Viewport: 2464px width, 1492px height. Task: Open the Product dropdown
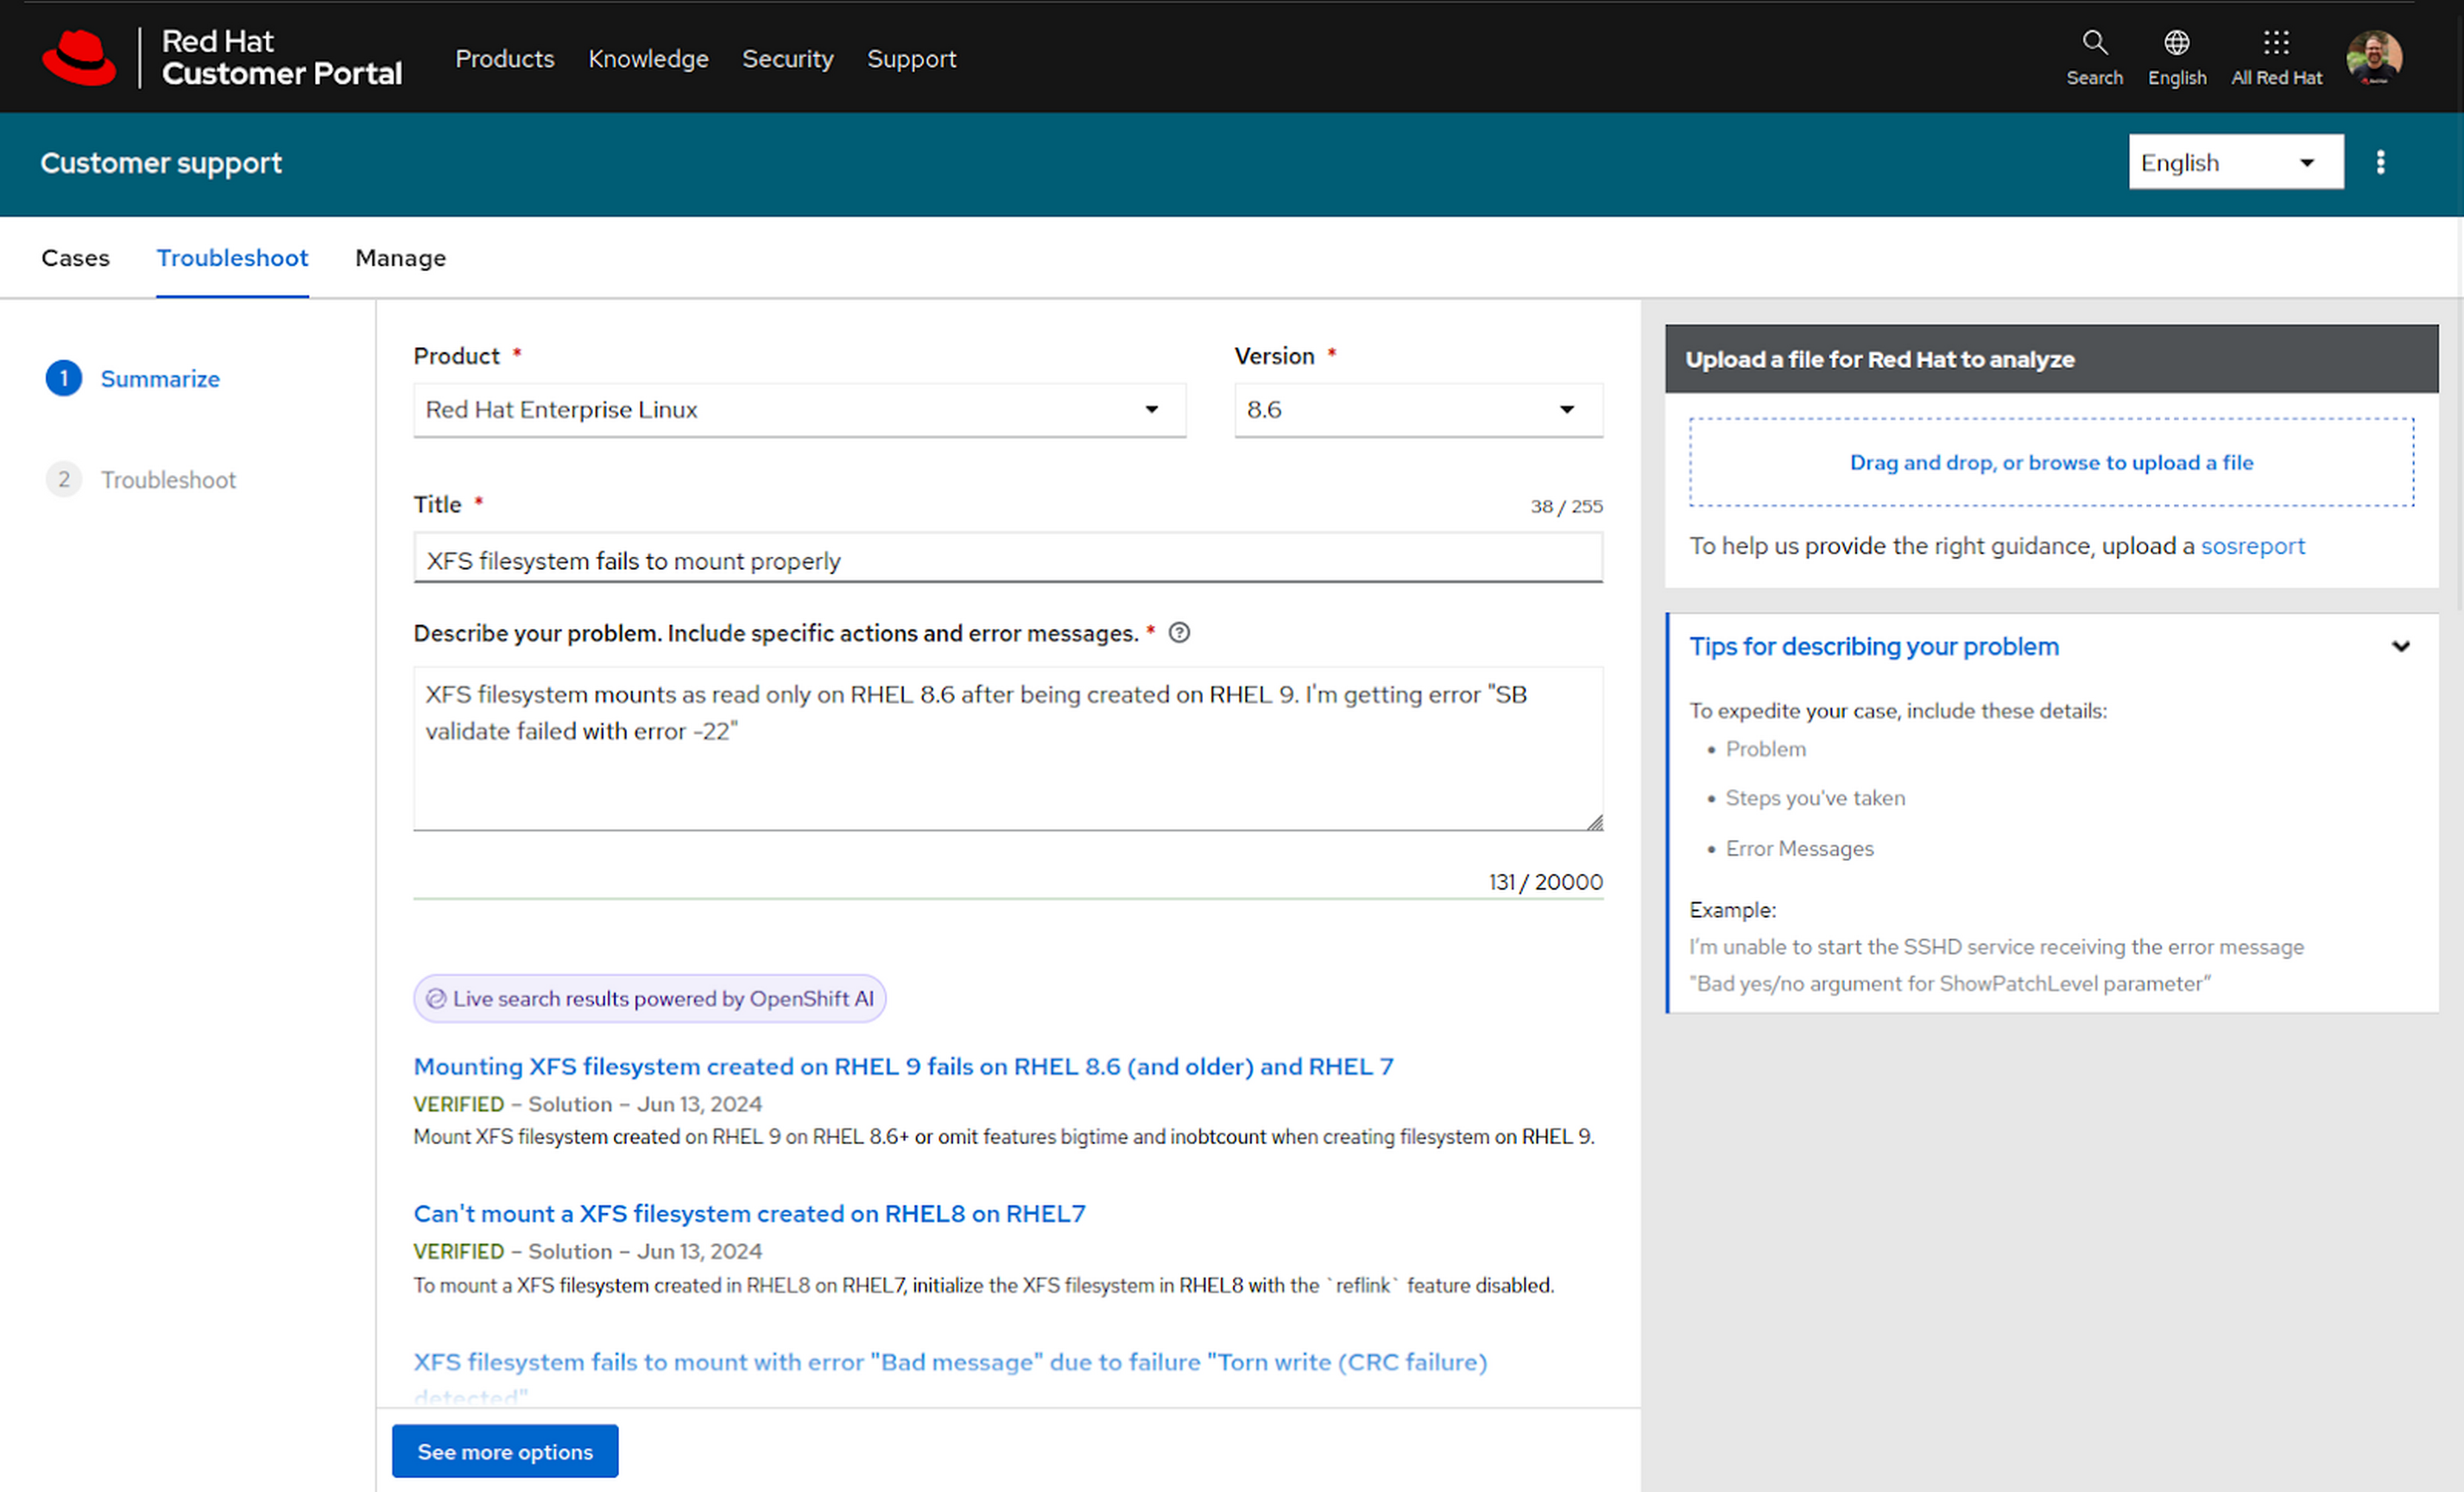pyautogui.click(x=799, y=410)
